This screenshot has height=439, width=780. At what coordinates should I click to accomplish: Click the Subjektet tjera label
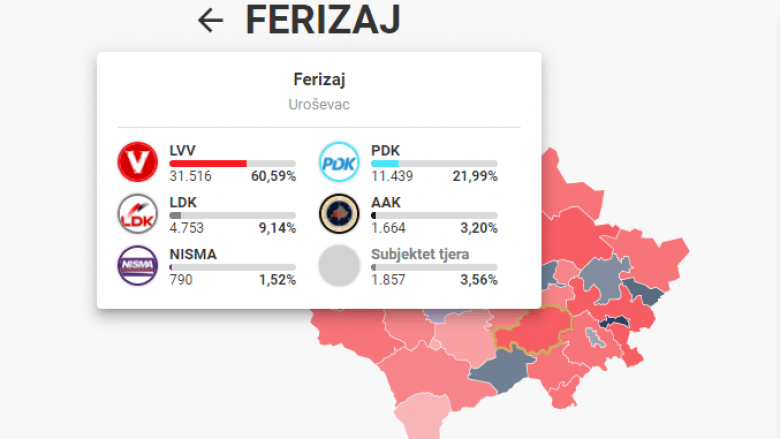tap(420, 254)
